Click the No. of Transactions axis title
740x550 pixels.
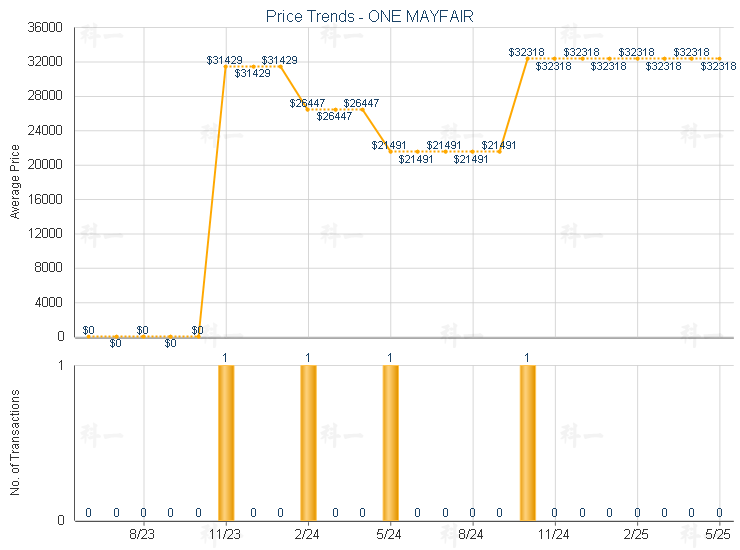coord(15,442)
